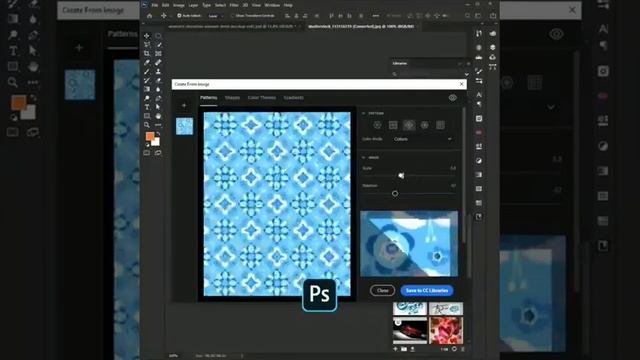Open the Color Mode dropdown

pos(423,139)
